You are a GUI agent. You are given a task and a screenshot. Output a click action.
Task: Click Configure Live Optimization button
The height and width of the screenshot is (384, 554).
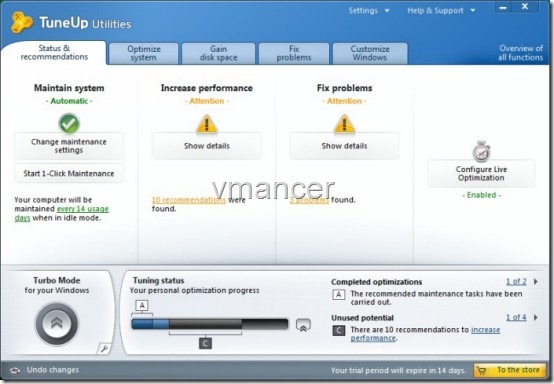481,173
